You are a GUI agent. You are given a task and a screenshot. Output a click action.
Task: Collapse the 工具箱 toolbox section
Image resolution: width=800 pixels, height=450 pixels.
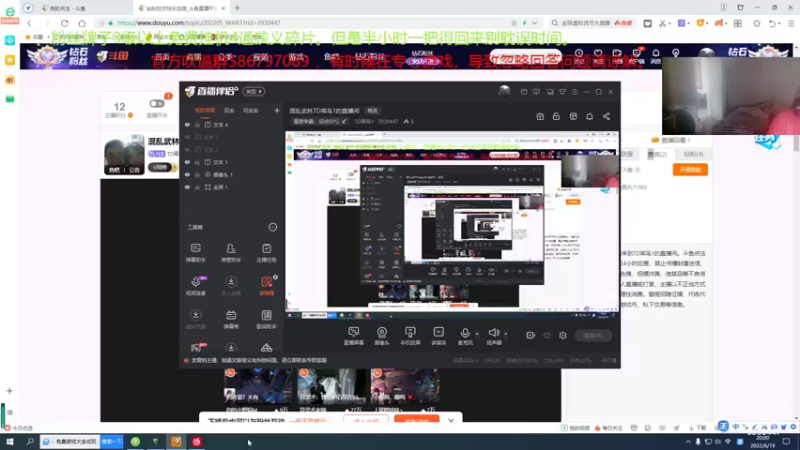click(x=273, y=227)
